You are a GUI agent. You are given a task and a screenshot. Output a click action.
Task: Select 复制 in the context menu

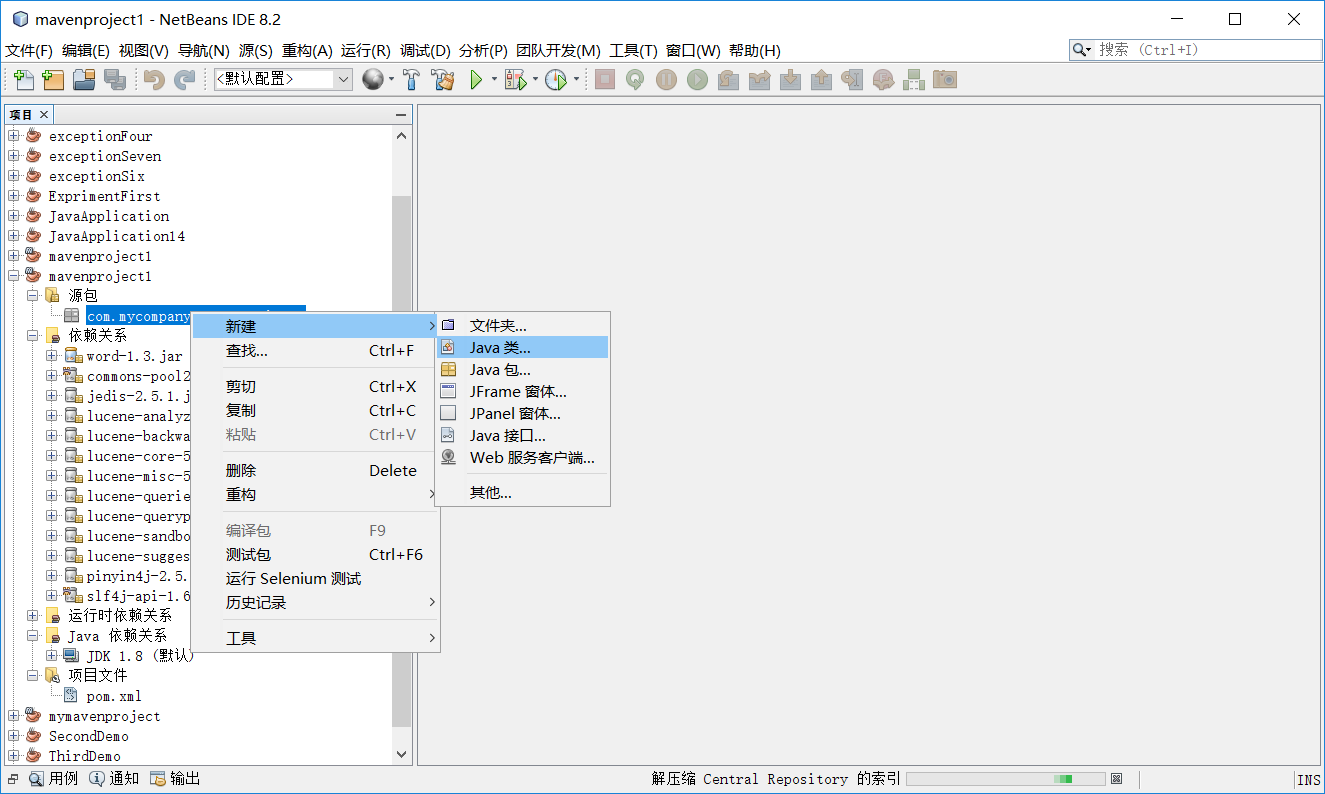315,411
